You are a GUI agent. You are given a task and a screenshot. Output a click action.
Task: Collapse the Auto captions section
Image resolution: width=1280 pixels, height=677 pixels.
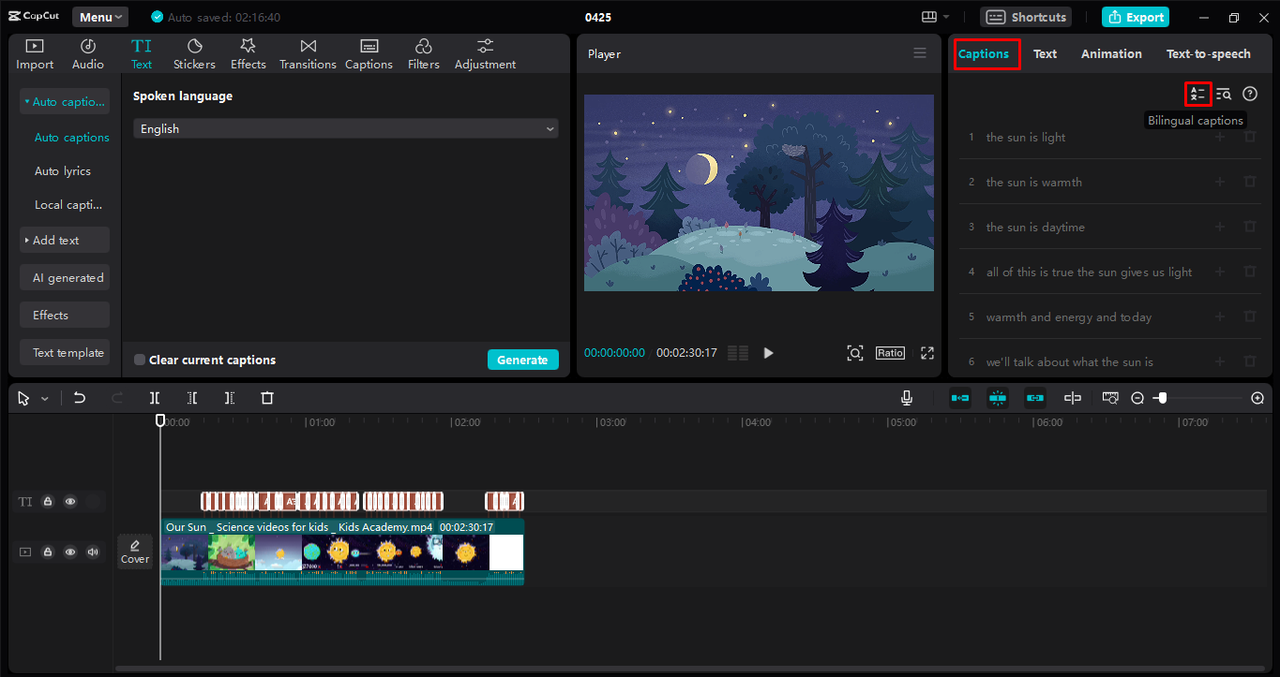tap(64, 101)
